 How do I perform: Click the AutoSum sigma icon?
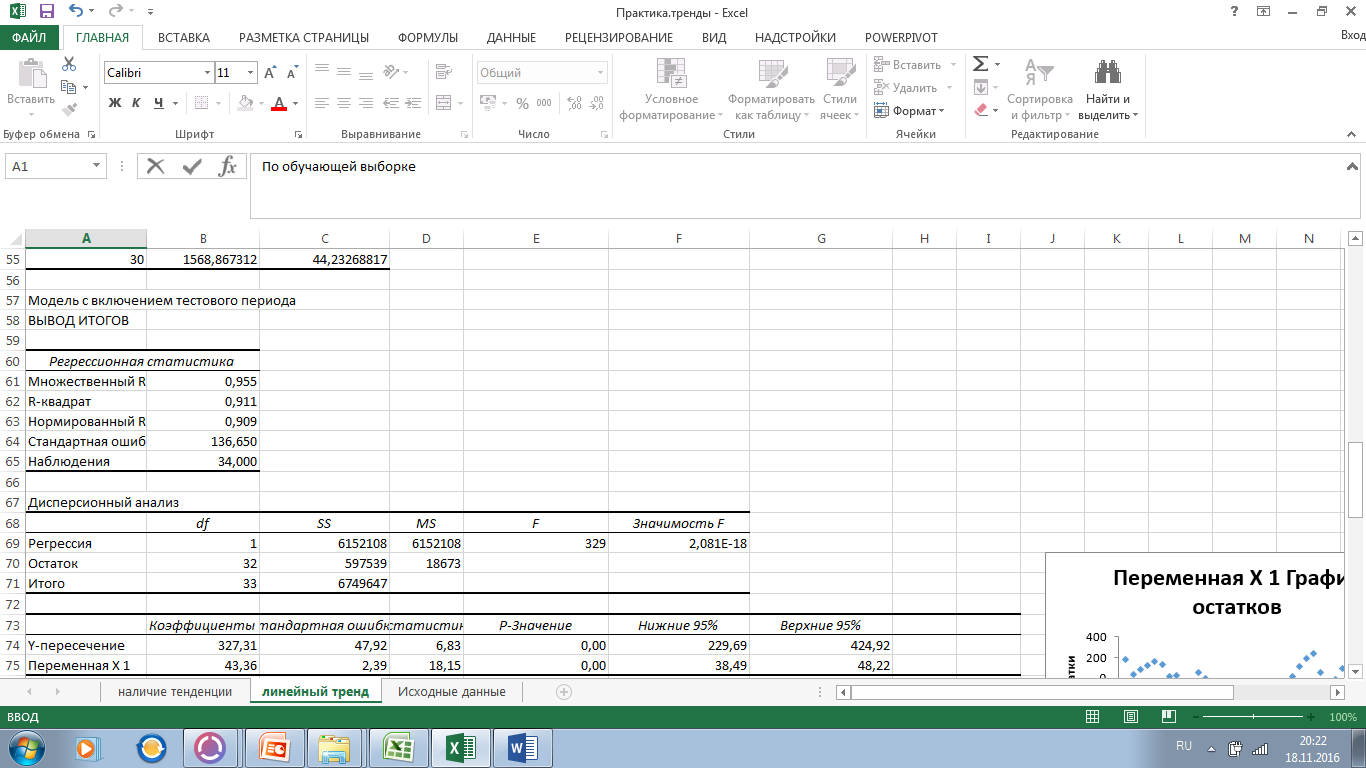coord(981,64)
